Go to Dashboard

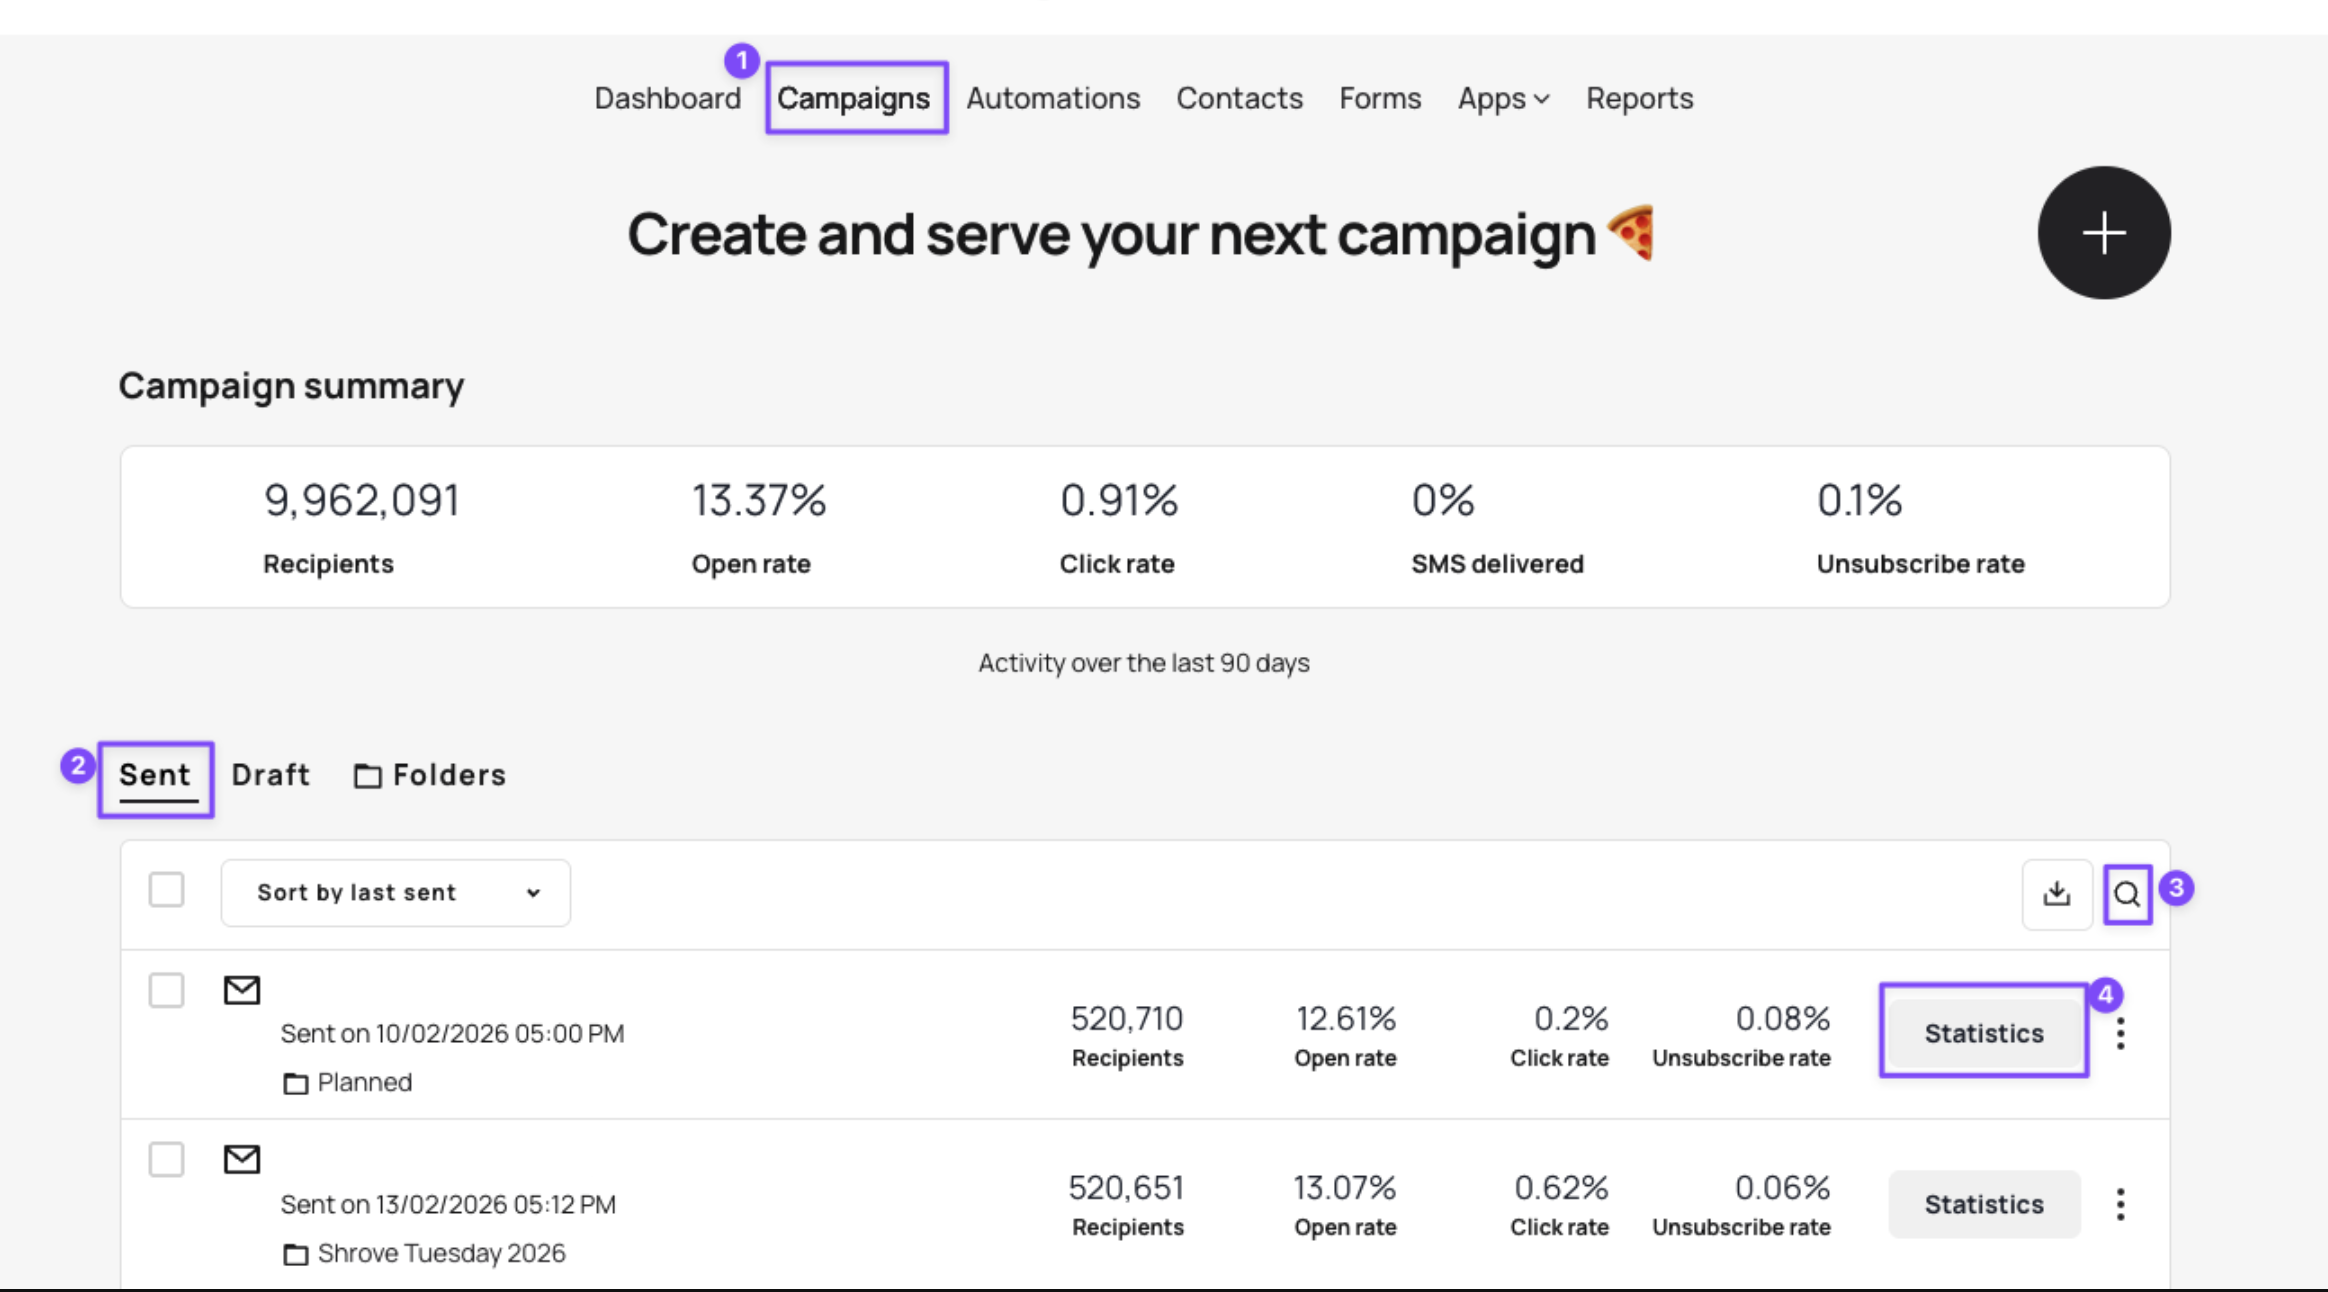[x=667, y=98]
